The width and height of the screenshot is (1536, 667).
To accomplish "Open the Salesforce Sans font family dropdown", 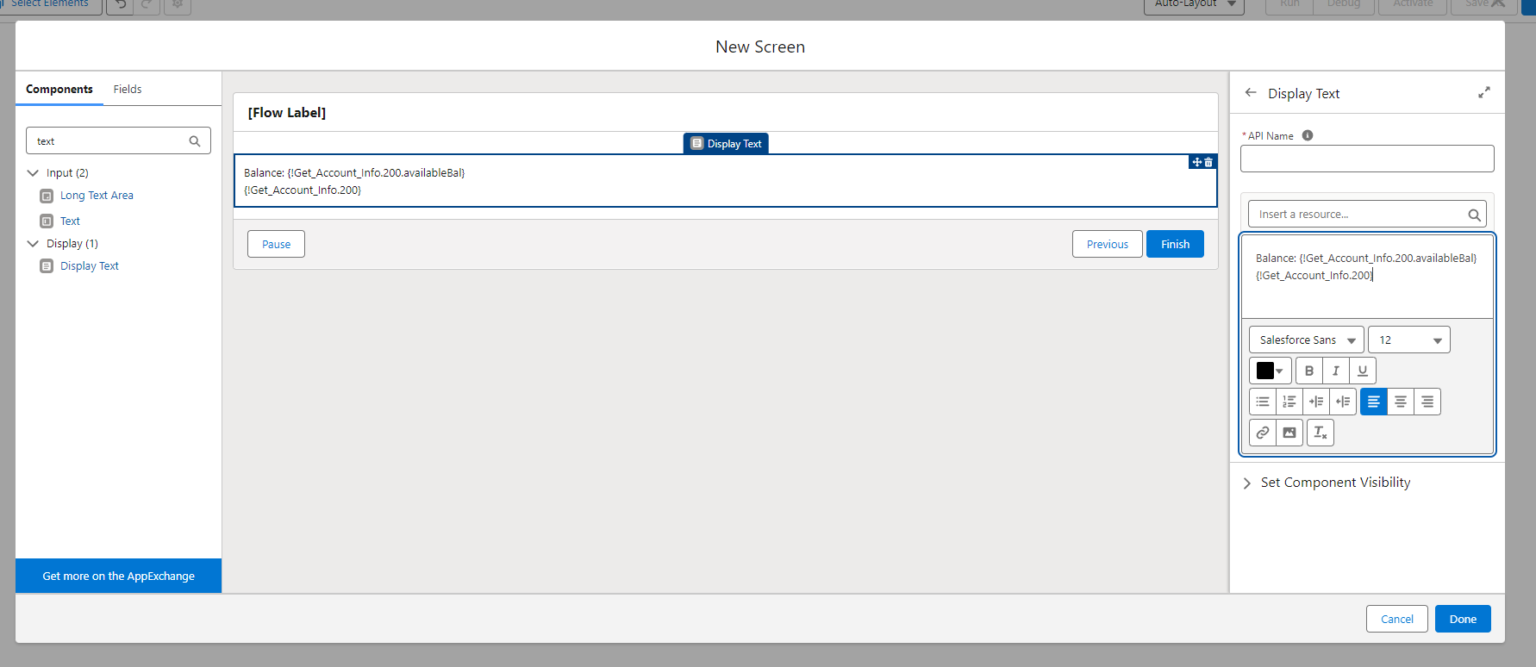I will pos(1305,339).
